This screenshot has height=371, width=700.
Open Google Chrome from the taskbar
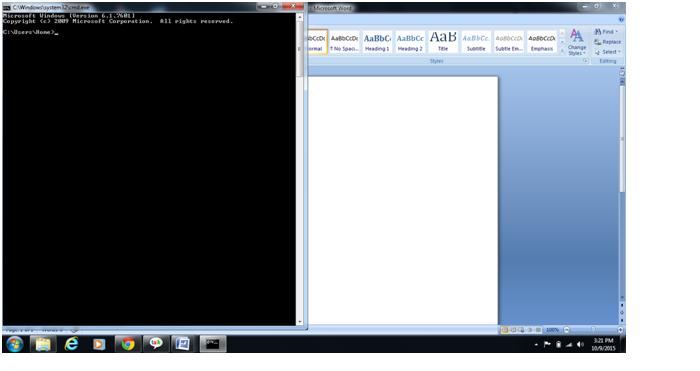(x=128, y=344)
